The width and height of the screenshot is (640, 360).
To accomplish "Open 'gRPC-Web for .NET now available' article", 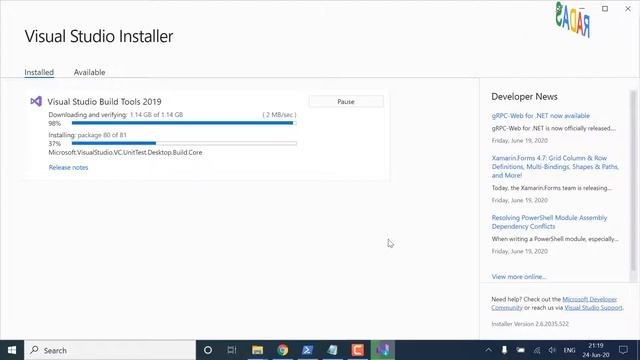I will (540, 116).
